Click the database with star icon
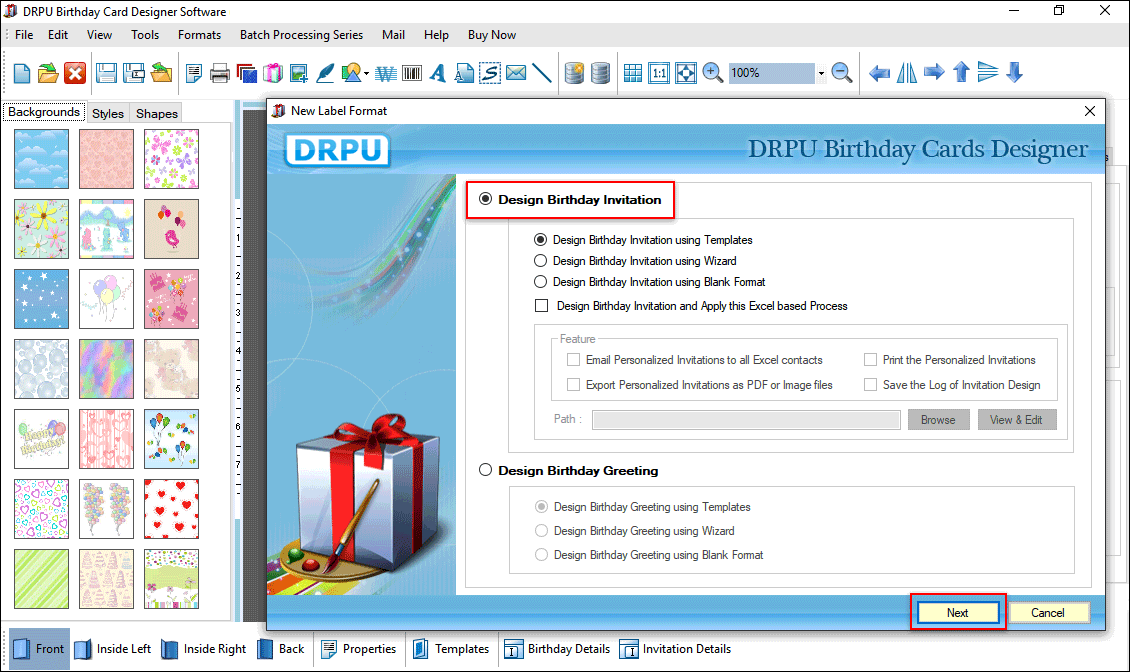The image size is (1130, 672). [x=574, y=73]
